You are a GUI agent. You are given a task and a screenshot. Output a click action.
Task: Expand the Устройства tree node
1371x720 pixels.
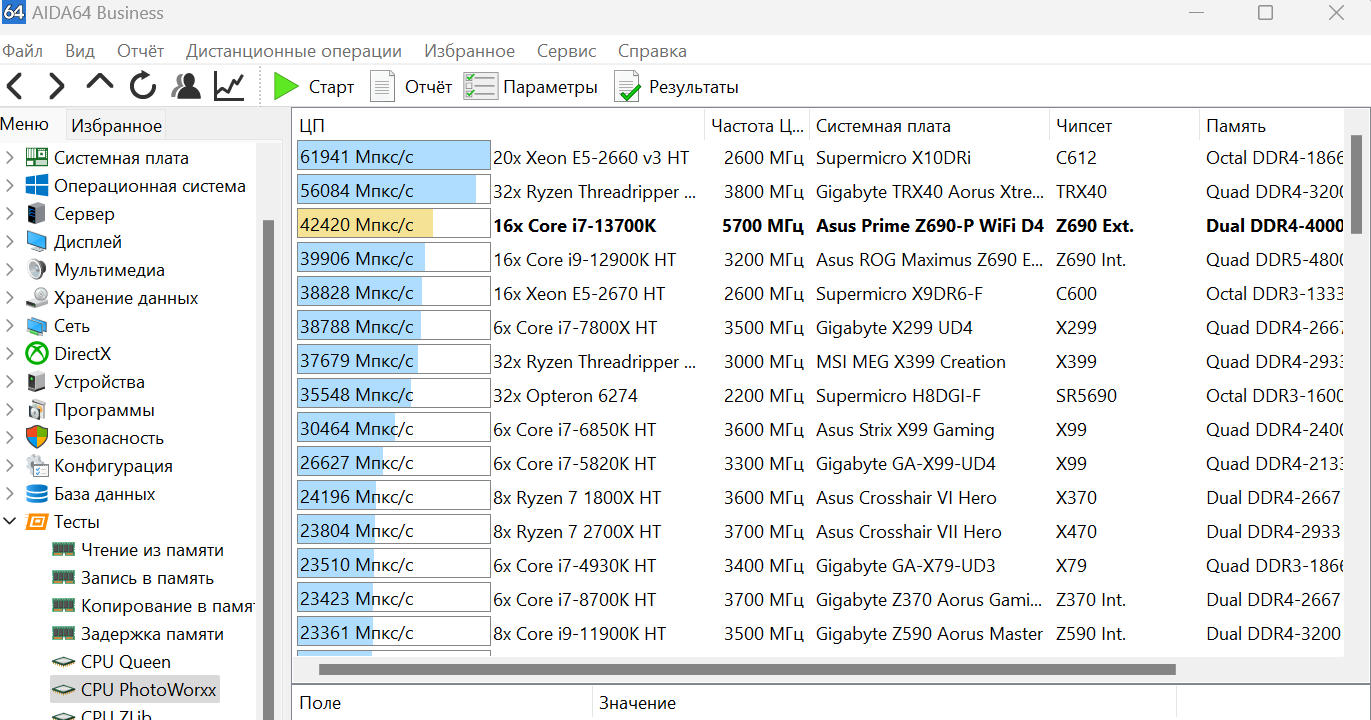tap(10, 381)
